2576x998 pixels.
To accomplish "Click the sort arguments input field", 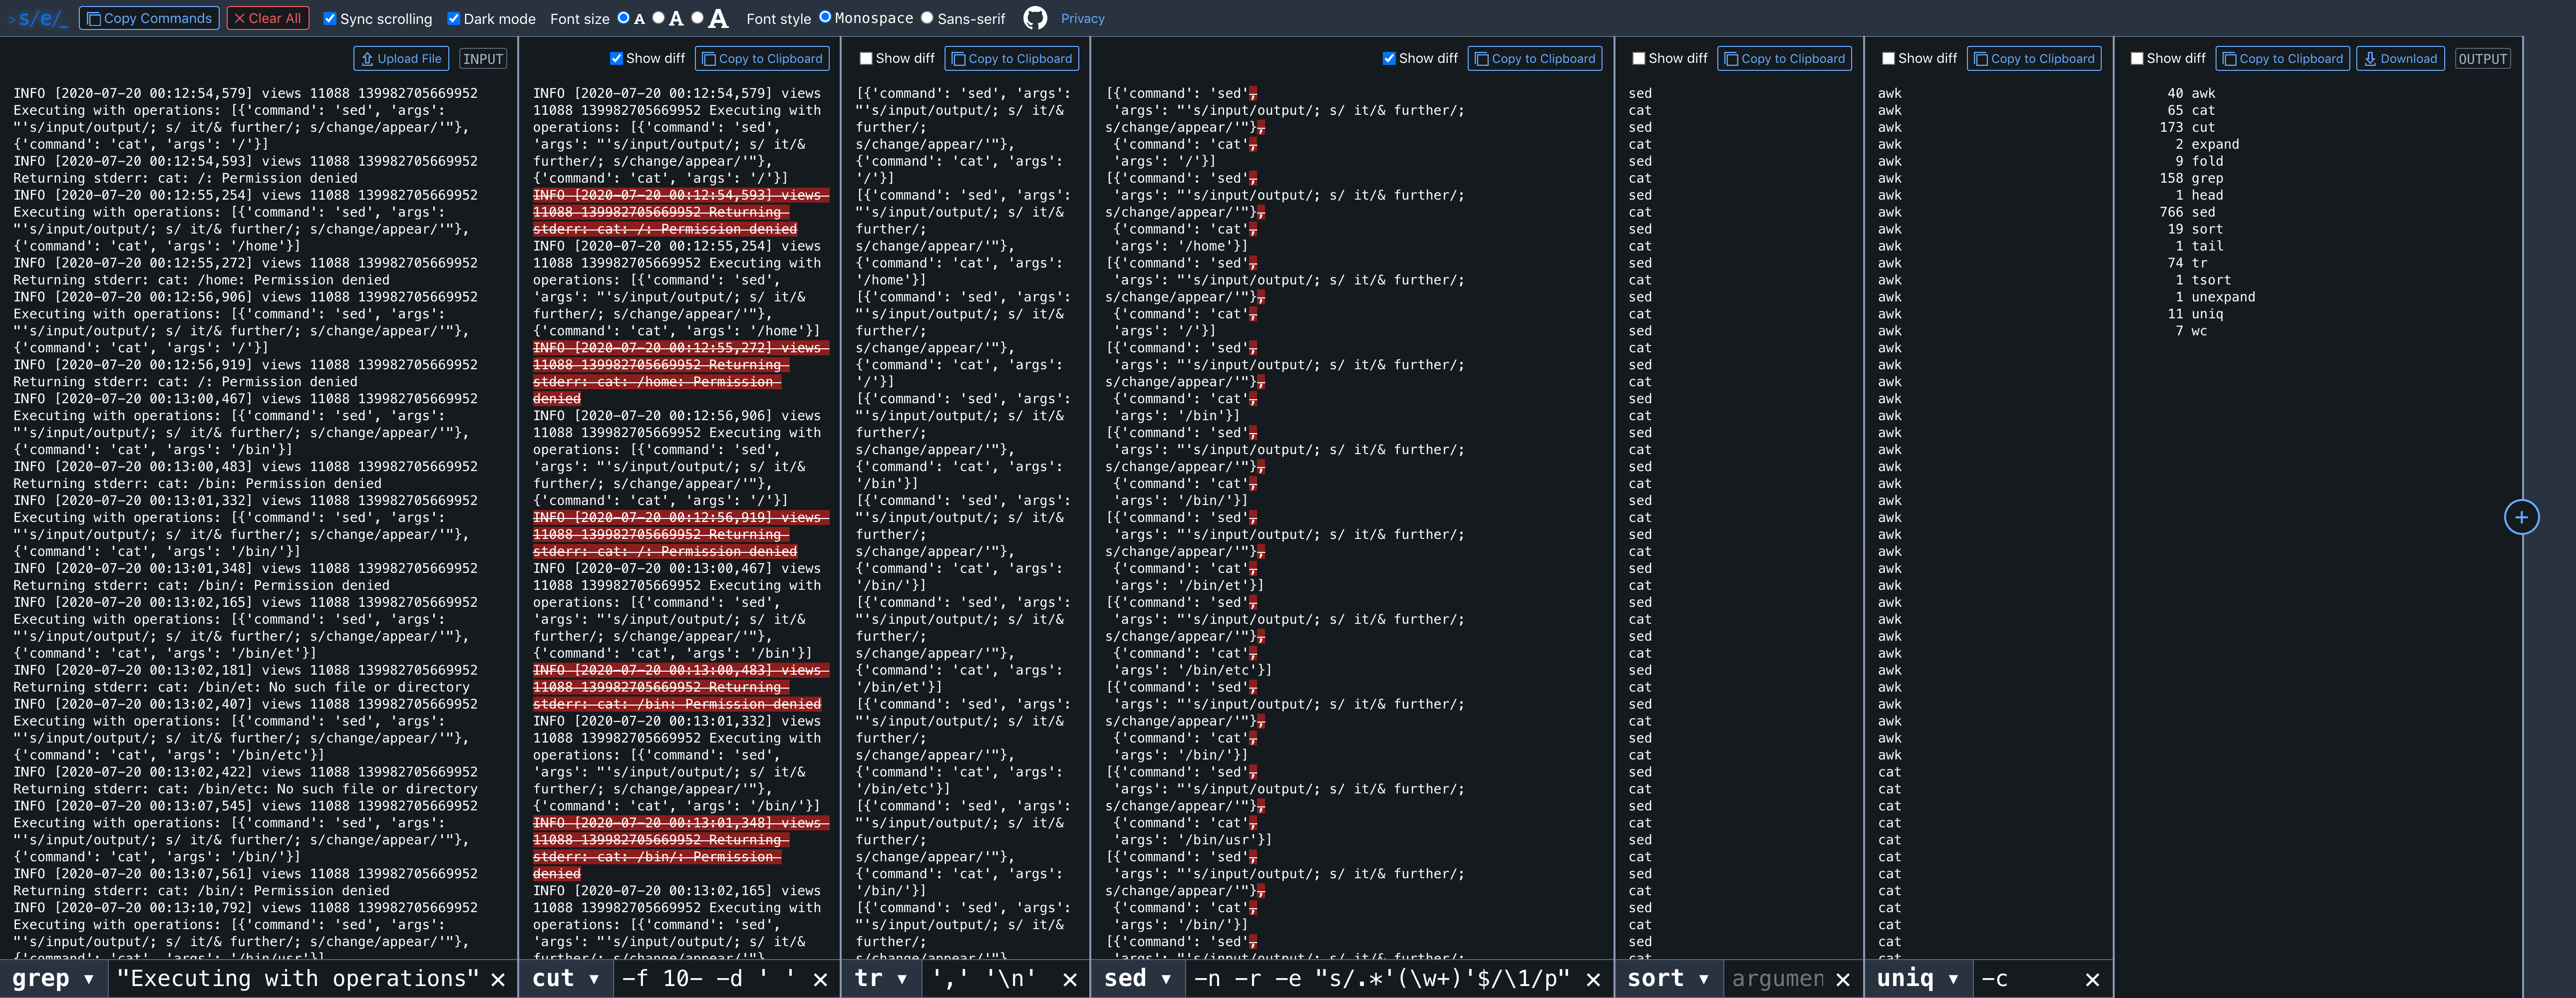I will [1777, 979].
